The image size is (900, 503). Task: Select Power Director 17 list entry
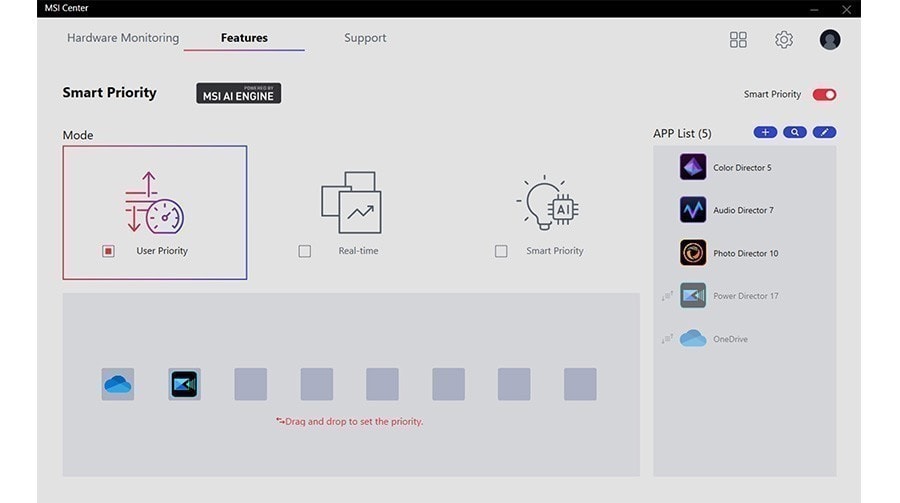pos(729,296)
